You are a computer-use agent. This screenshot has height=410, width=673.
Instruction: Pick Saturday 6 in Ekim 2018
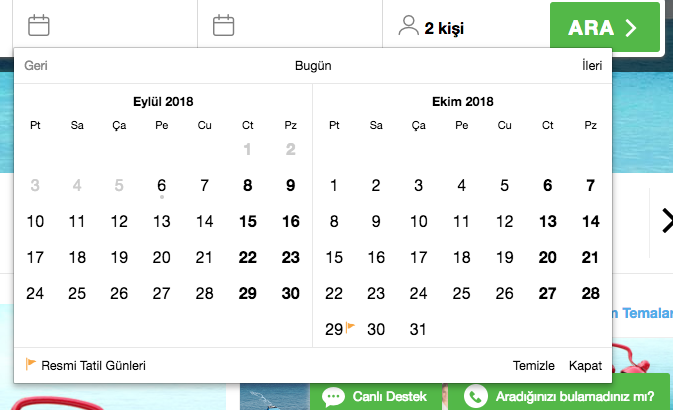tap(547, 185)
